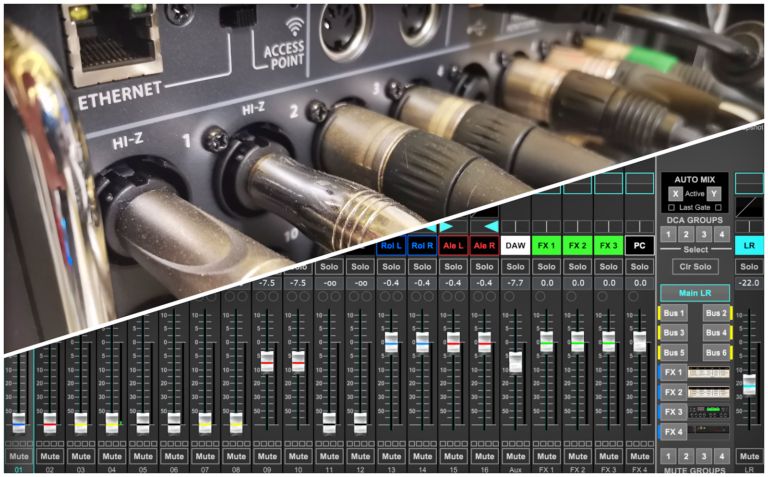Image resolution: width=768 pixels, height=477 pixels.
Task: Select the green FX 2 channel label
Action: 577,245
